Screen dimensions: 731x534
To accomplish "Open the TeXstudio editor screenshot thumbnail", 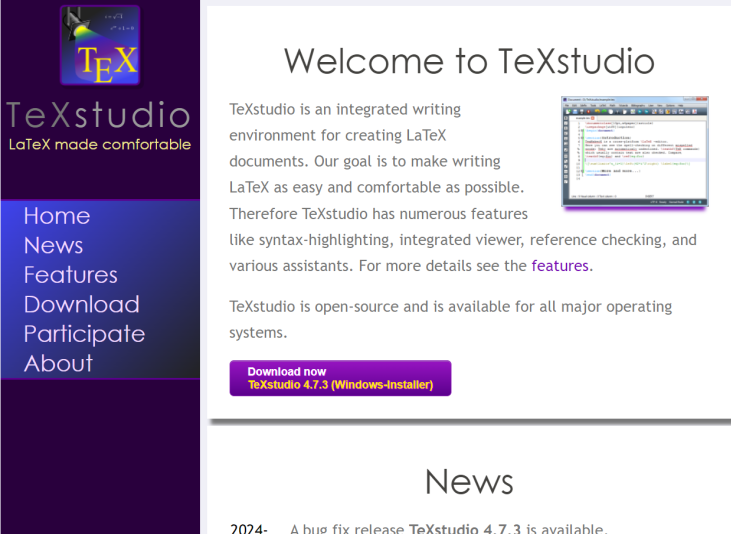I will pyautogui.click(x=635, y=152).
